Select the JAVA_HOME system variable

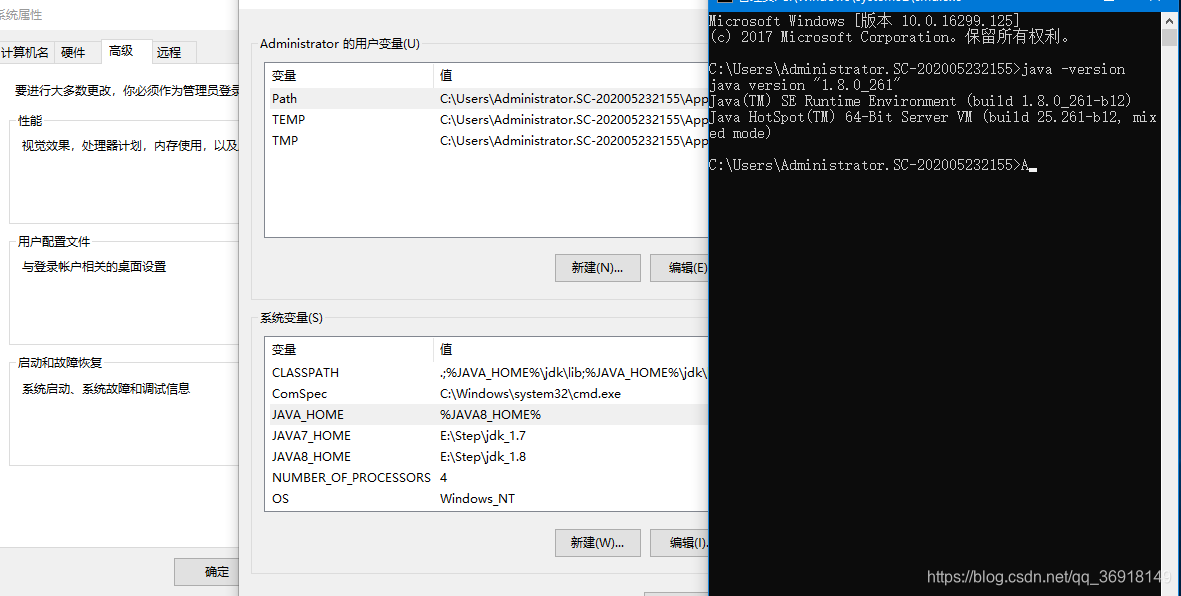coord(487,415)
